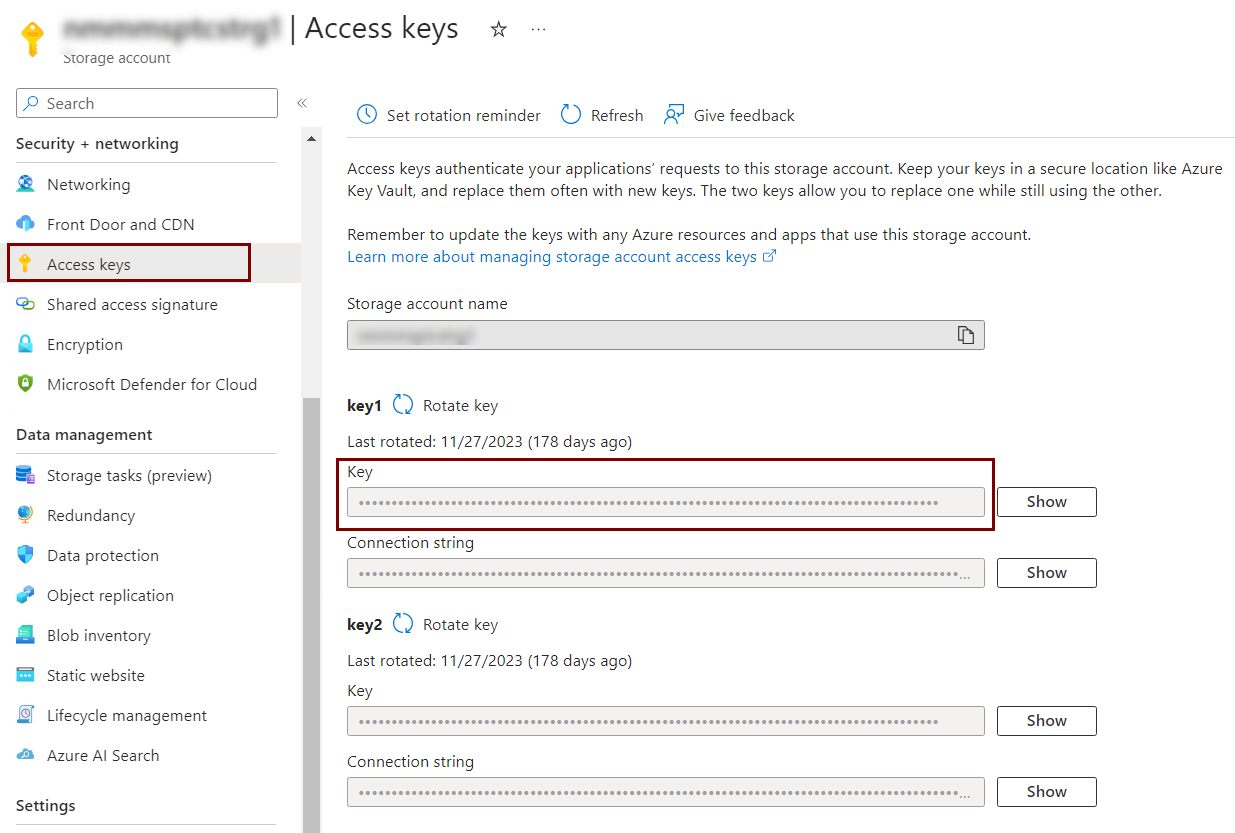Open the more options ellipsis in header
Screen dimensions: 1235x833
[x=539, y=30]
